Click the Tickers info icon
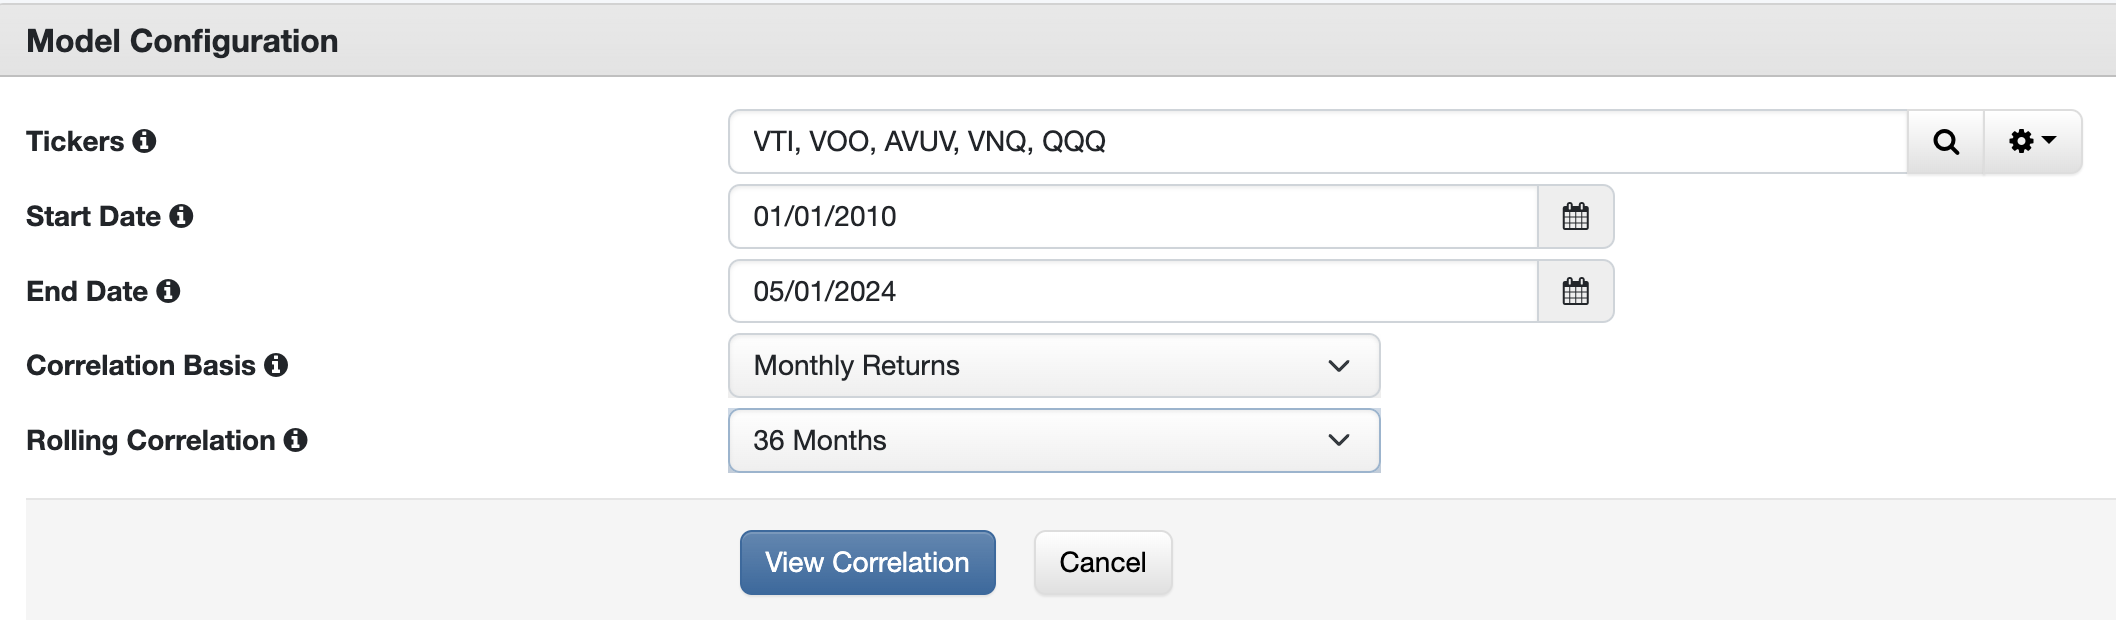 (x=145, y=141)
